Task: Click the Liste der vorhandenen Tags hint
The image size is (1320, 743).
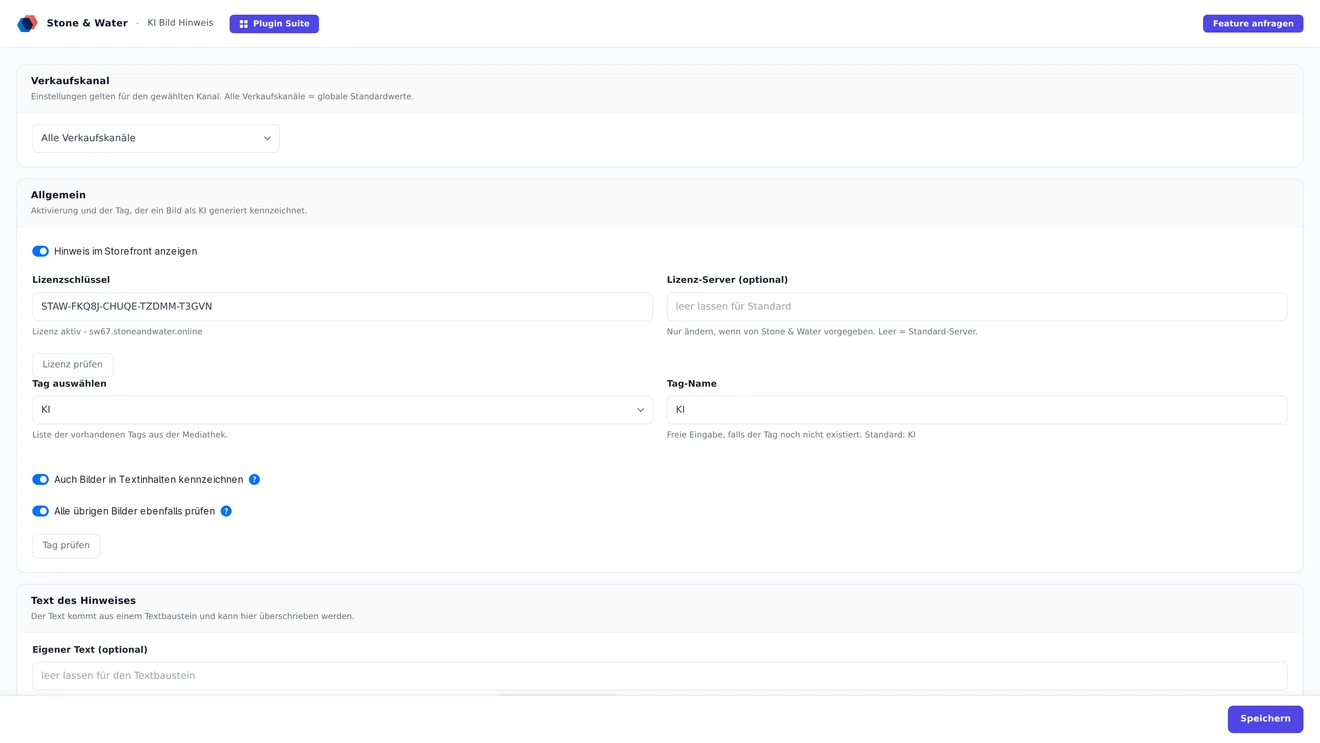Action: (x=130, y=435)
